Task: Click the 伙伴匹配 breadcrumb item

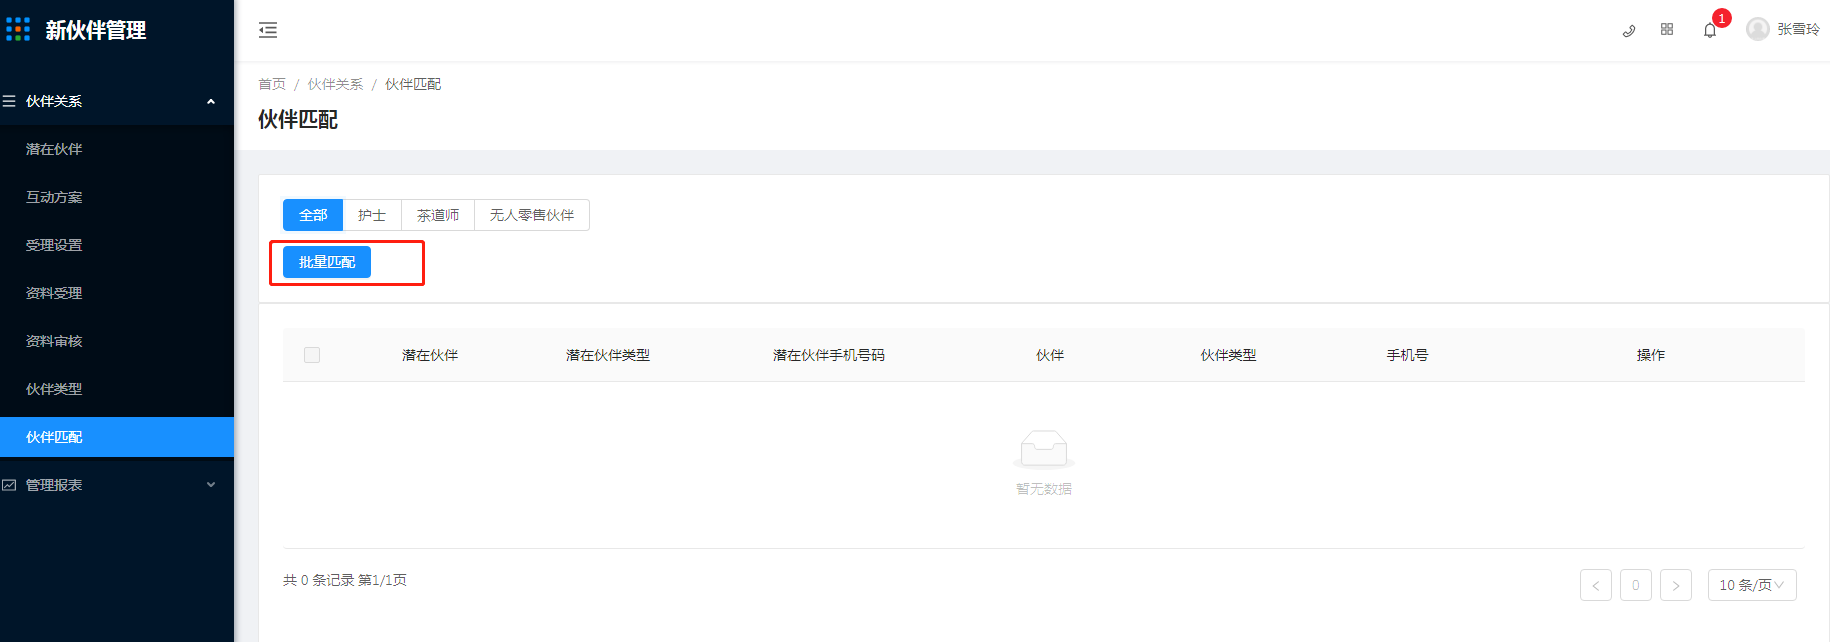Action: (x=413, y=84)
